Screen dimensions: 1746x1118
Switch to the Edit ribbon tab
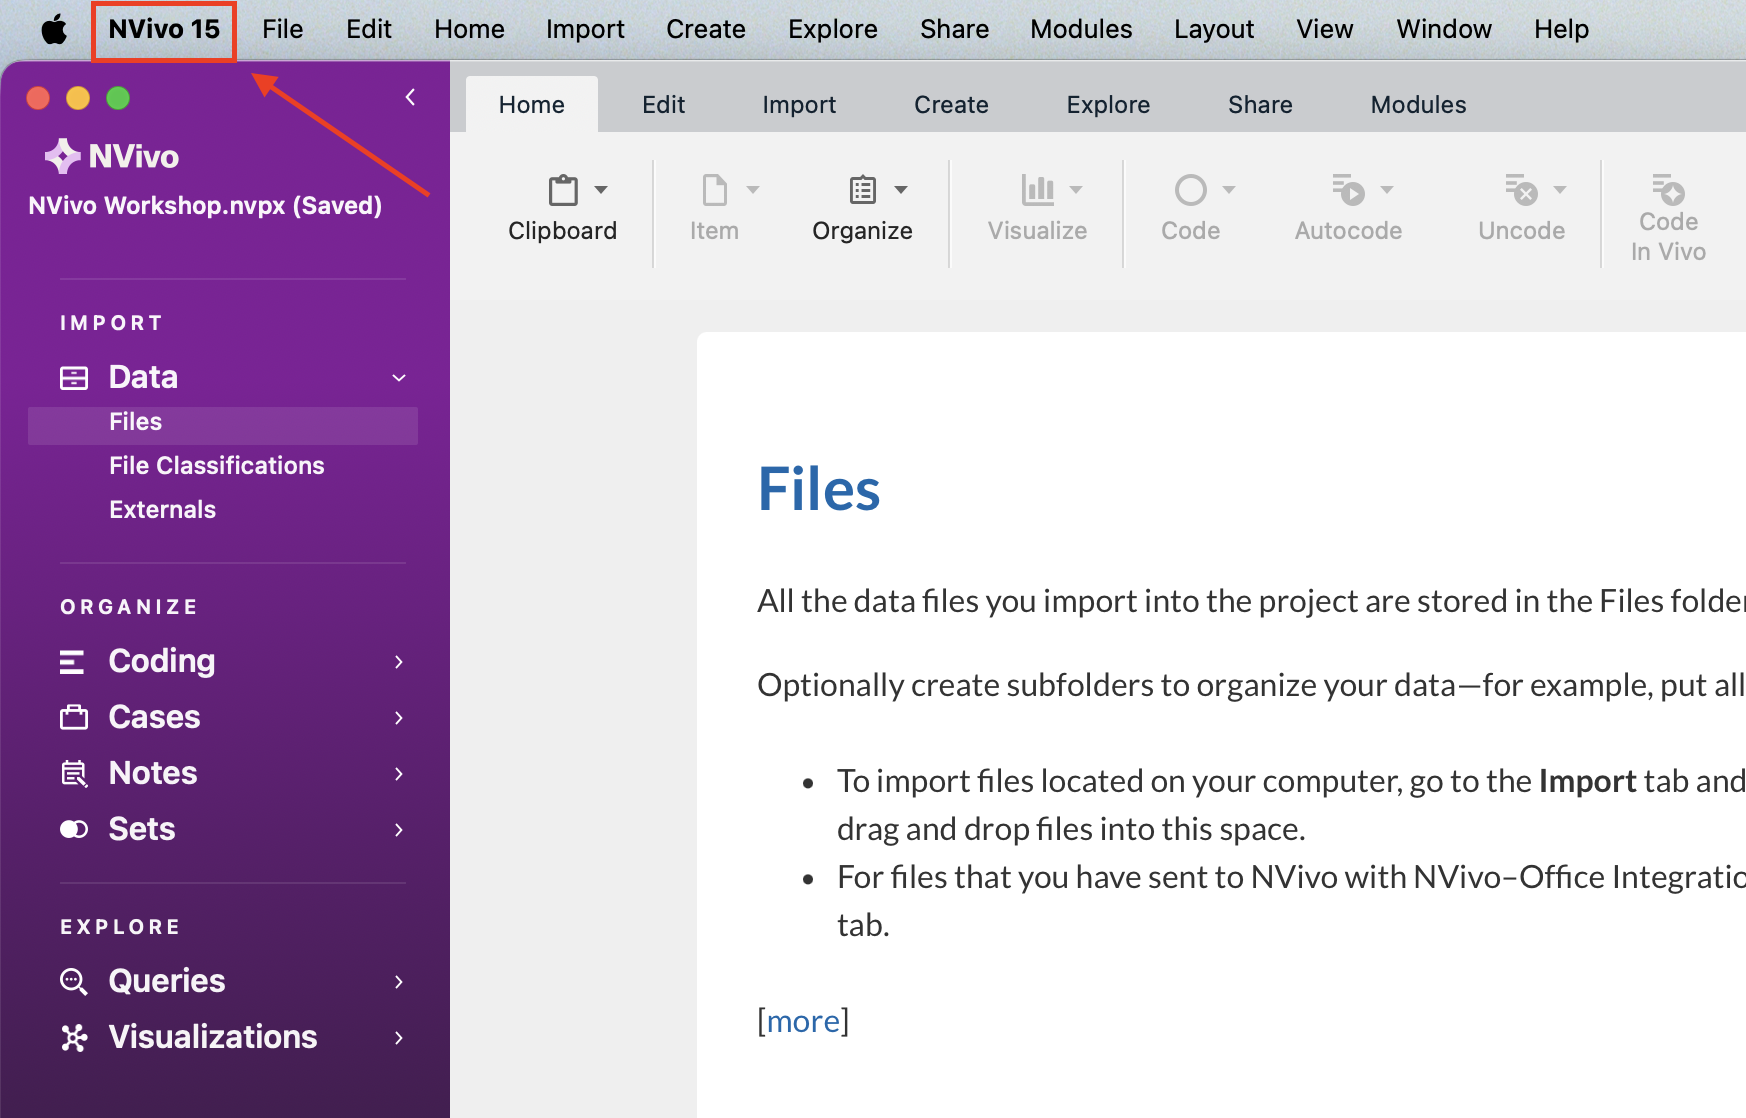[x=664, y=105]
